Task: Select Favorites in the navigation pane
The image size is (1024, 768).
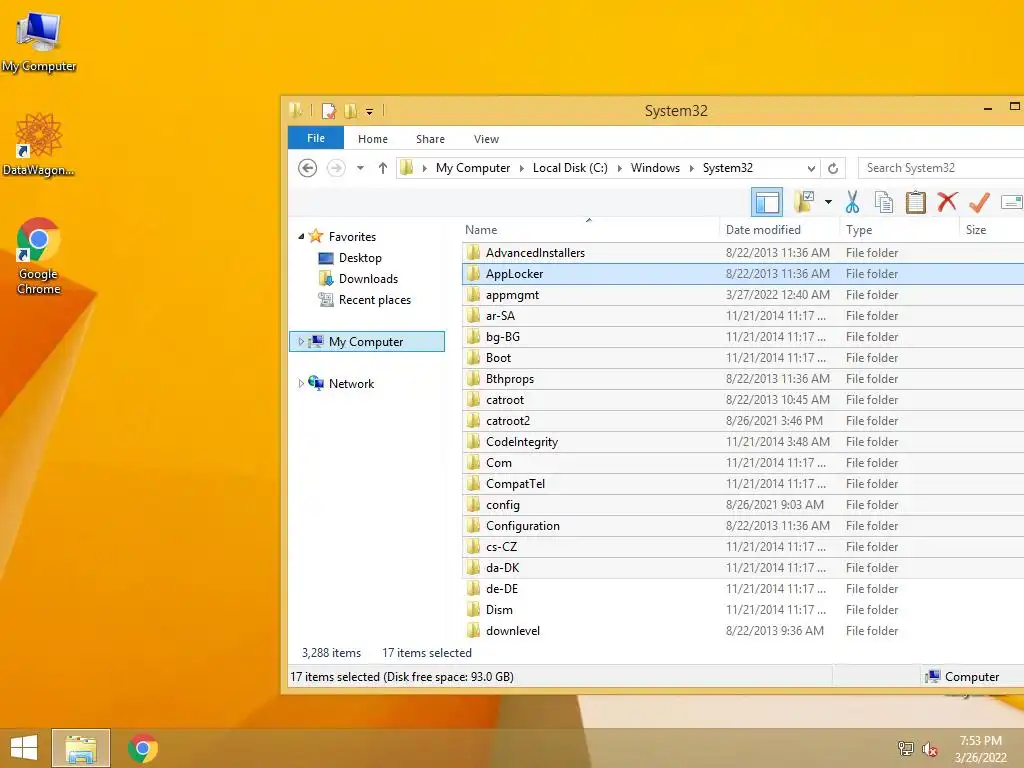Action: click(x=352, y=236)
